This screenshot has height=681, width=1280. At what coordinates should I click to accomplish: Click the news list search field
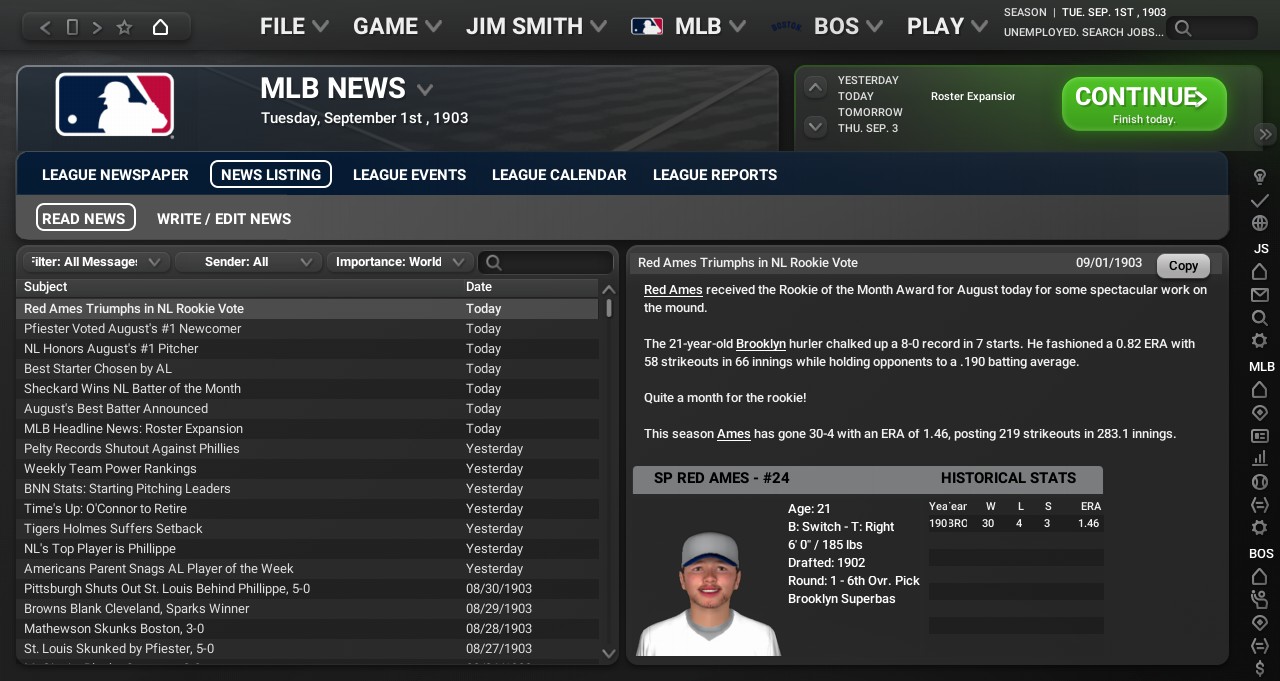(x=546, y=262)
